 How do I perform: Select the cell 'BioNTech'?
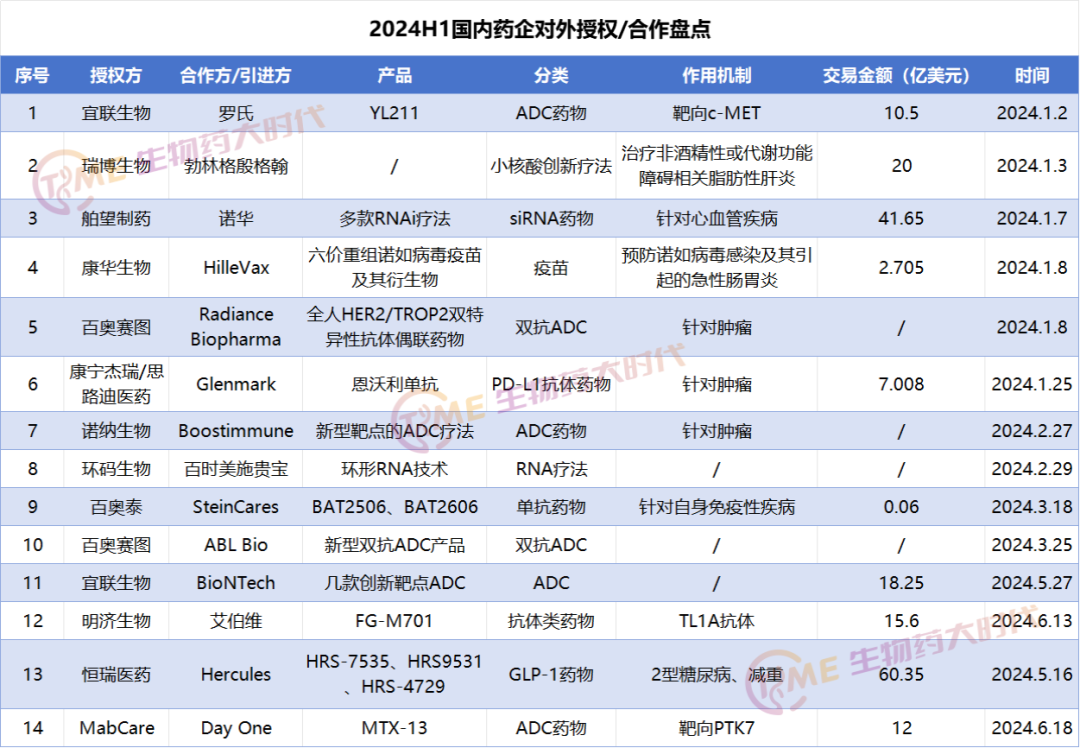tap(236, 583)
